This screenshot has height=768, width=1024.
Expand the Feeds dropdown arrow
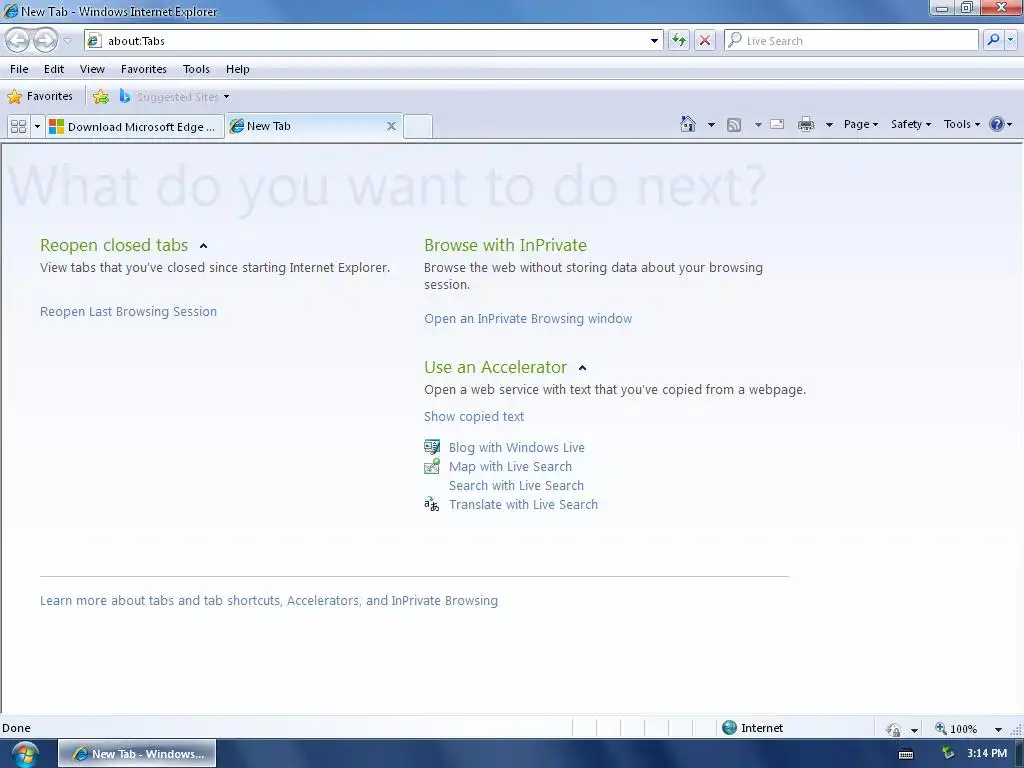(758, 125)
